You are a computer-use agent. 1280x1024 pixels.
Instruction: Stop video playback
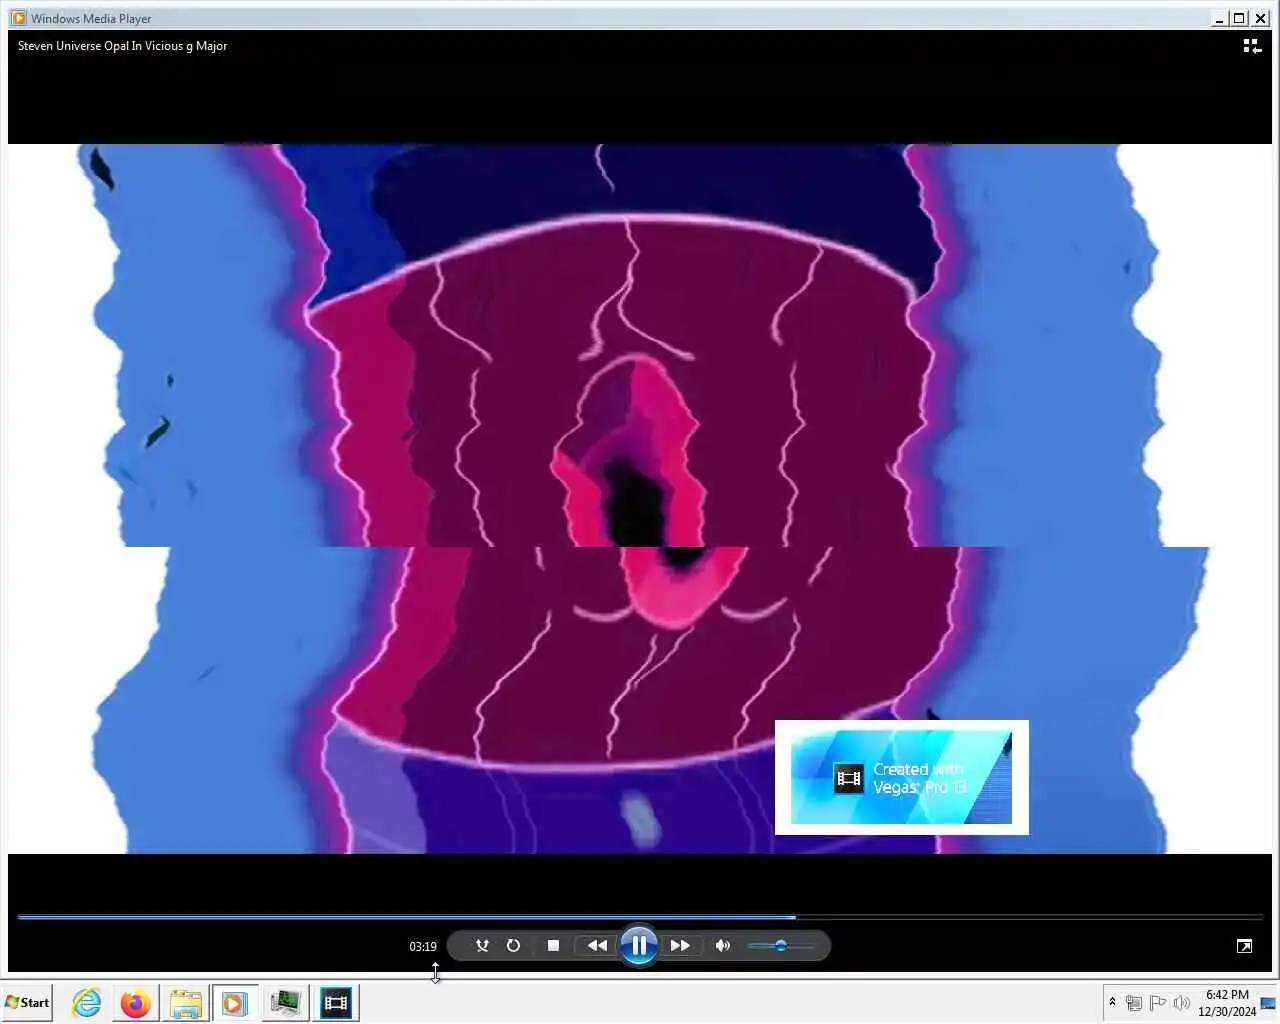coord(553,945)
